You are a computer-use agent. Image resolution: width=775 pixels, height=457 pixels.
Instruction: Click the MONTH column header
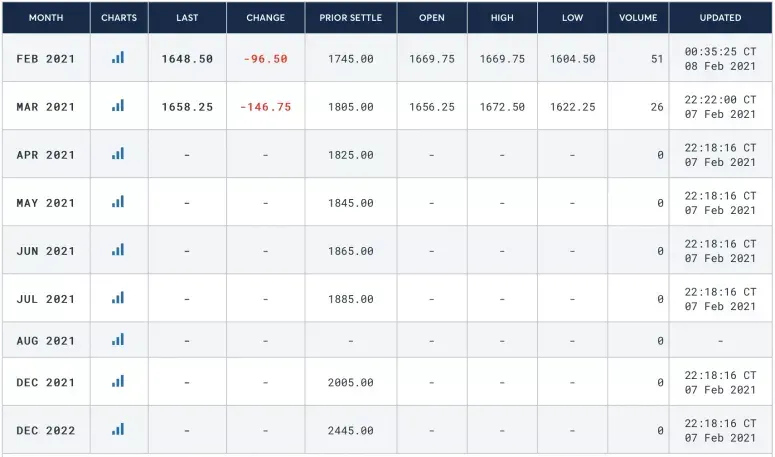tap(46, 18)
